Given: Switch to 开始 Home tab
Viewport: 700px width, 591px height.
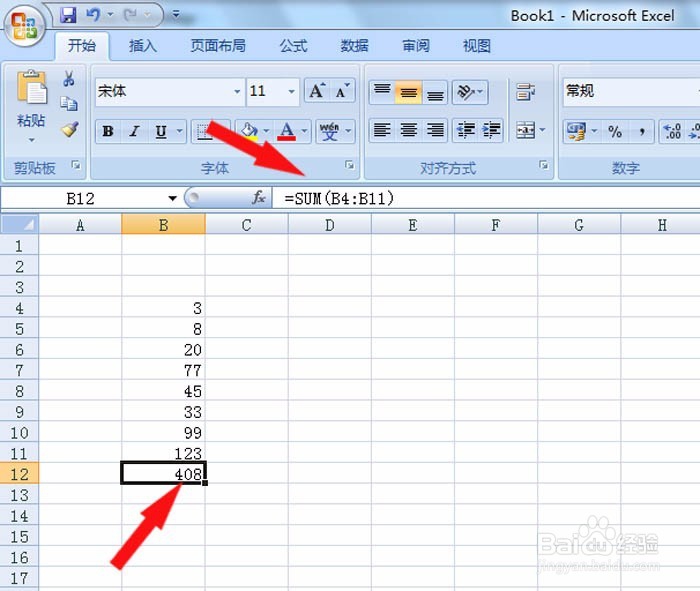Looking at the screenshot, I should pos(82,46).
